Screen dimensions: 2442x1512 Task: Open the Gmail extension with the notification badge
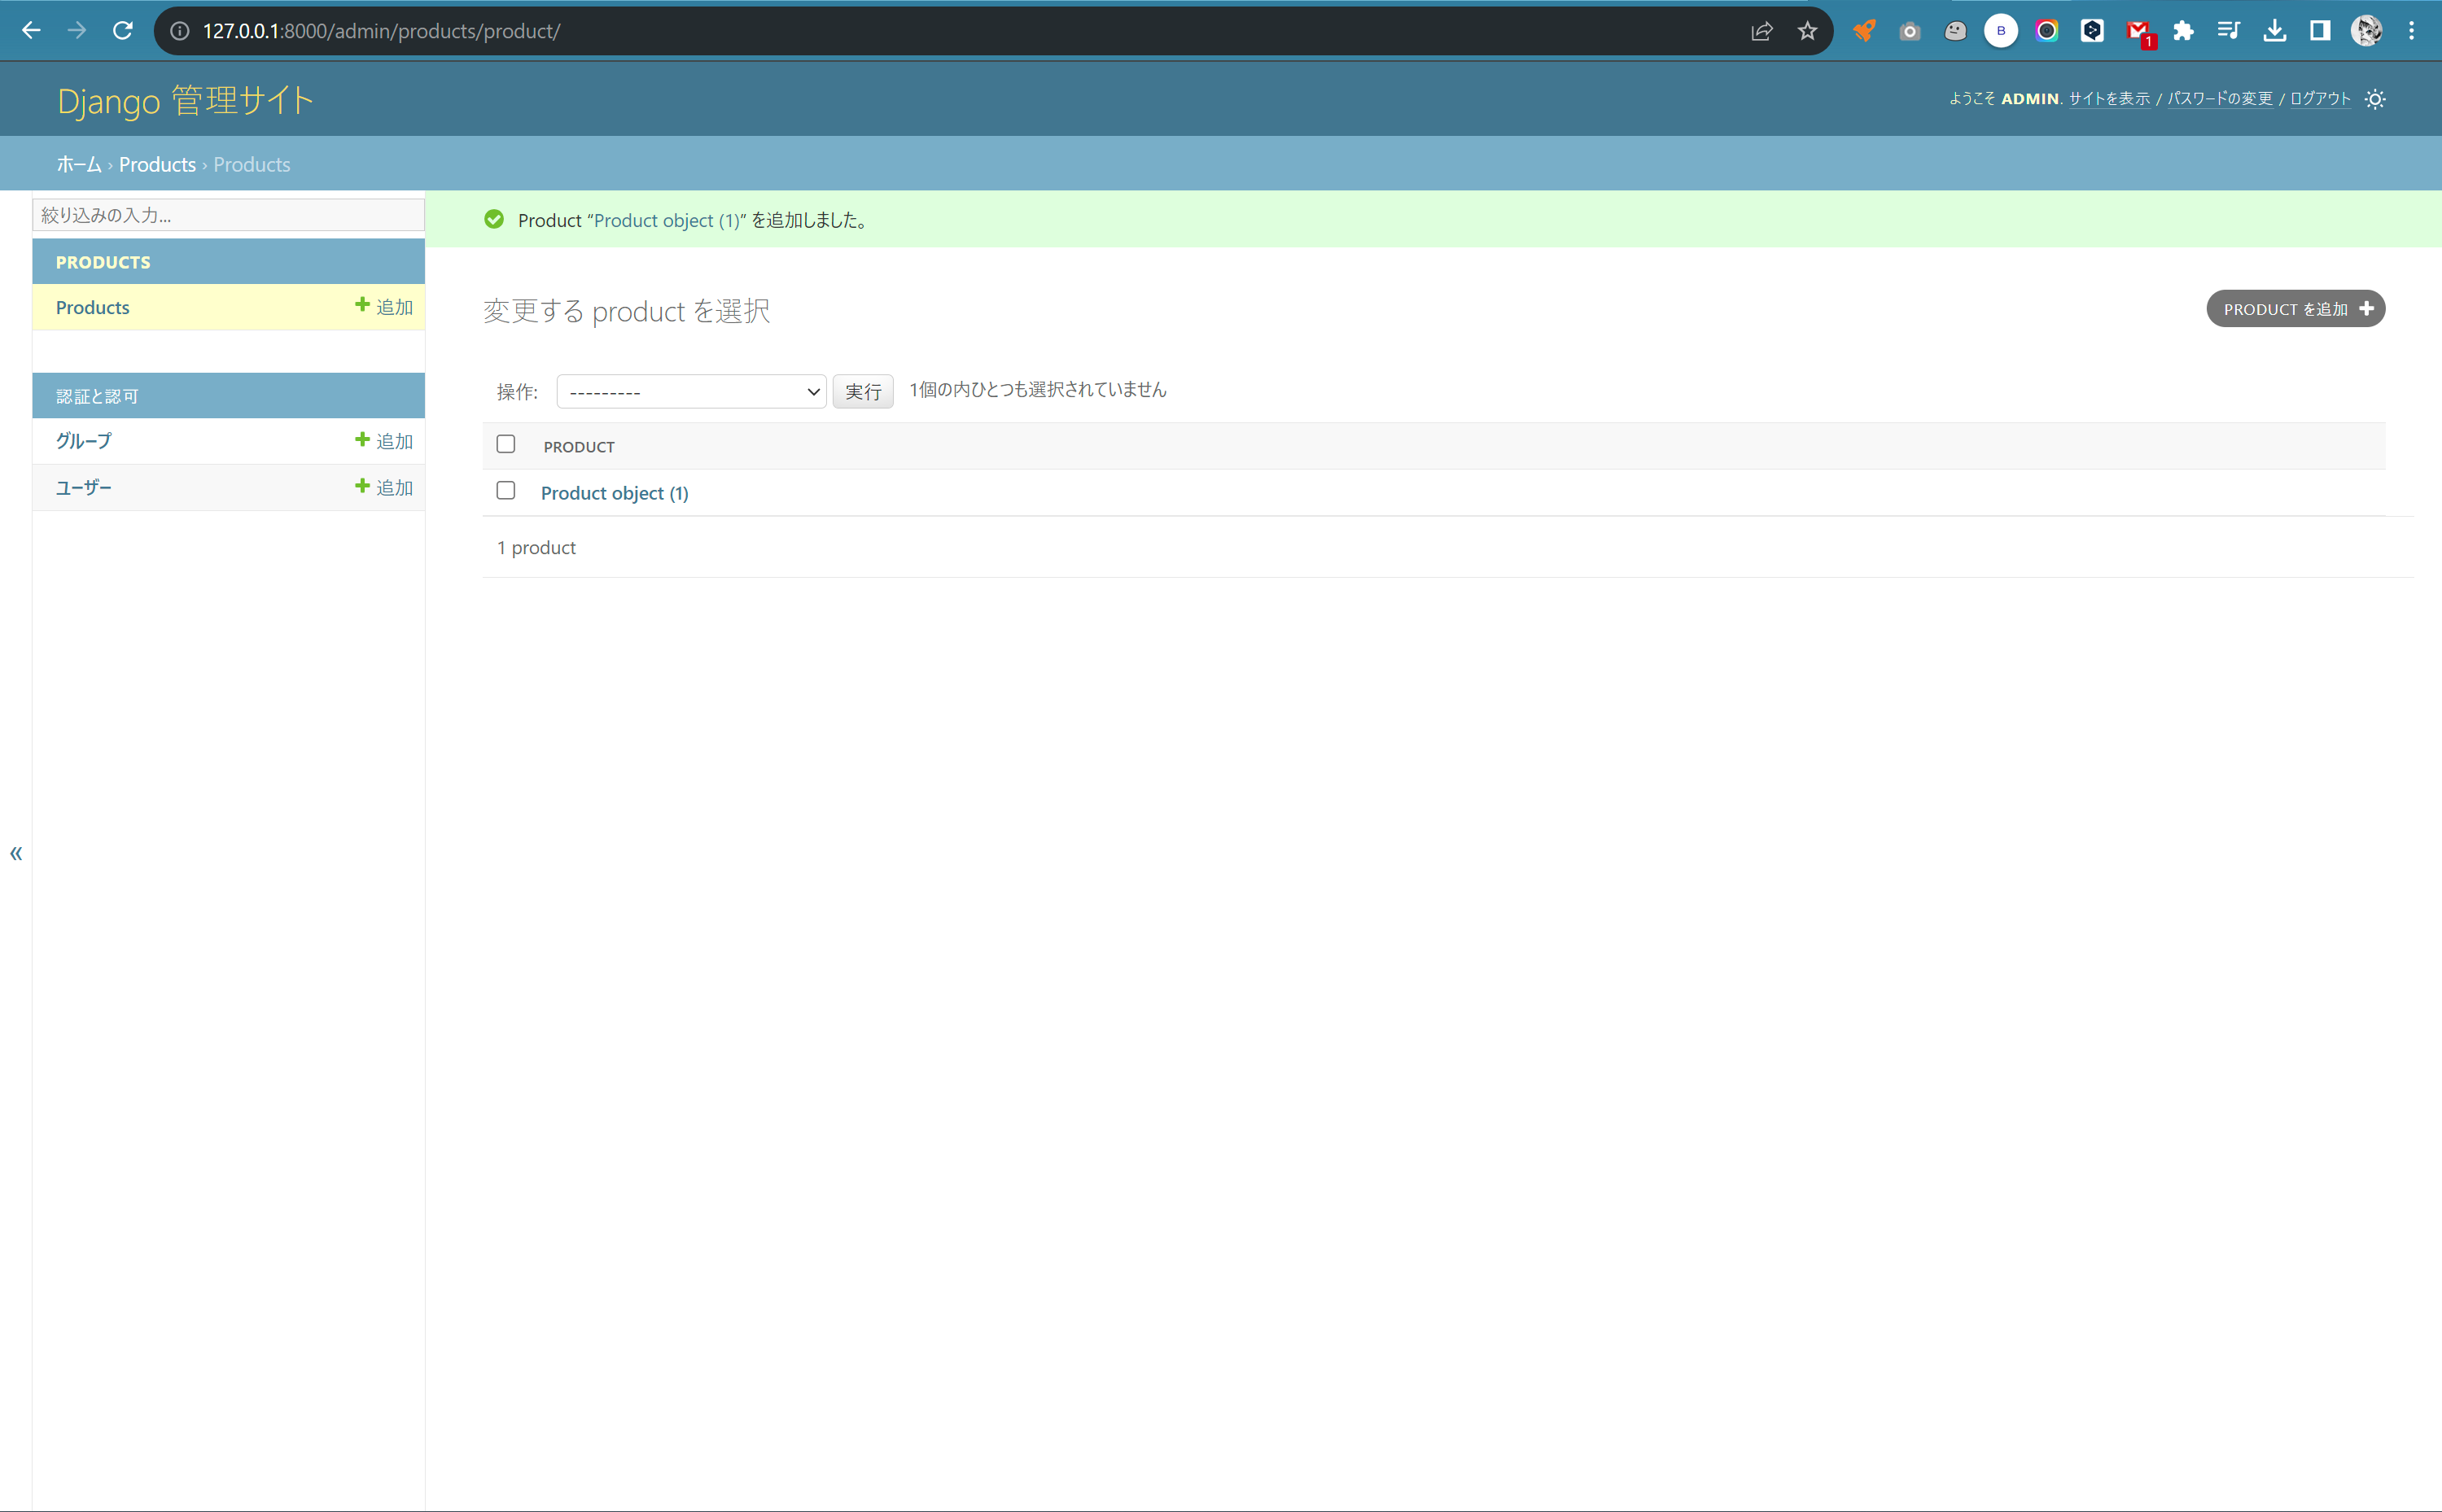pyautogui.click(x=2138, y=30)
